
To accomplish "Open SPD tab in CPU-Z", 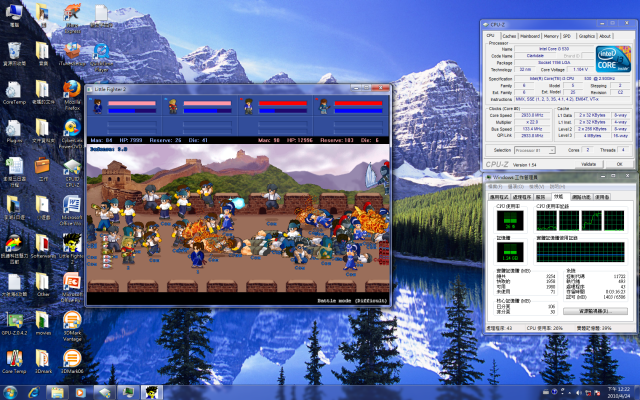I will click(x=567, y=36).
